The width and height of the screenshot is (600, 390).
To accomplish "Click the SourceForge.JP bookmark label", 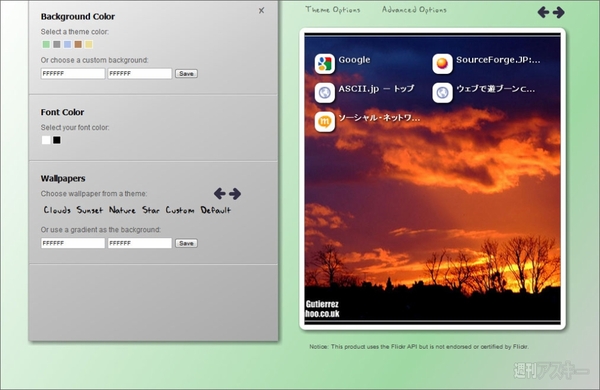I will coord(498,60).
